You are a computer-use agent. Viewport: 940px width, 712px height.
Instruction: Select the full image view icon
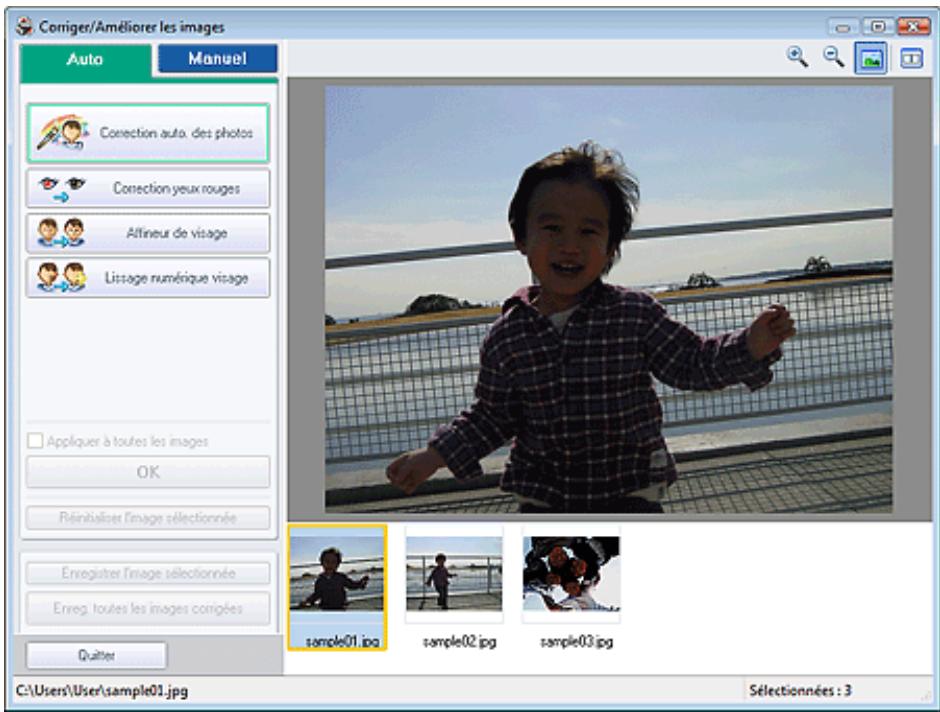pyautogui.click(x=870, y=58)
